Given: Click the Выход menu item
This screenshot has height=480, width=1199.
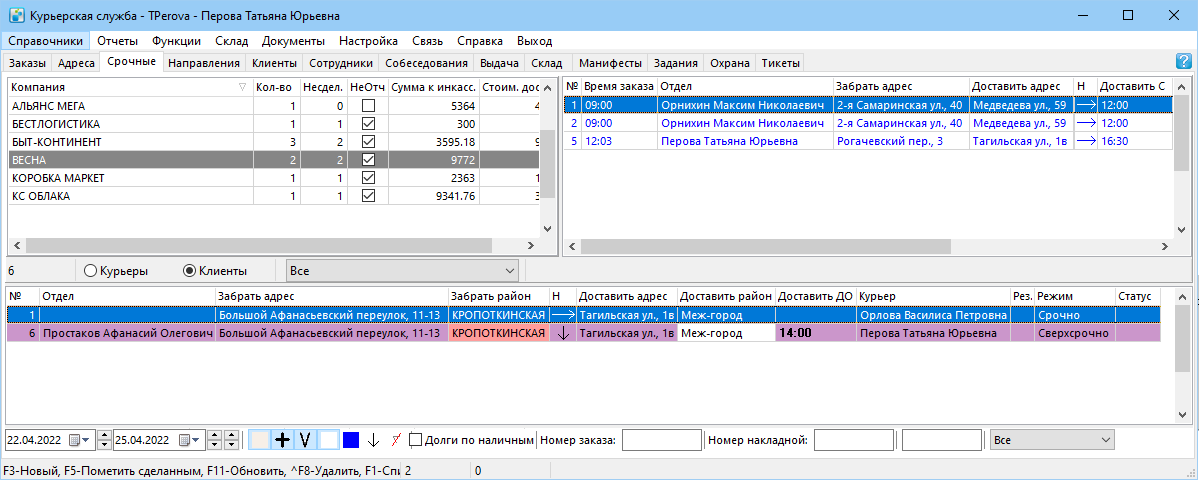Looking at the screenshot, I should (x=535, y=41).
